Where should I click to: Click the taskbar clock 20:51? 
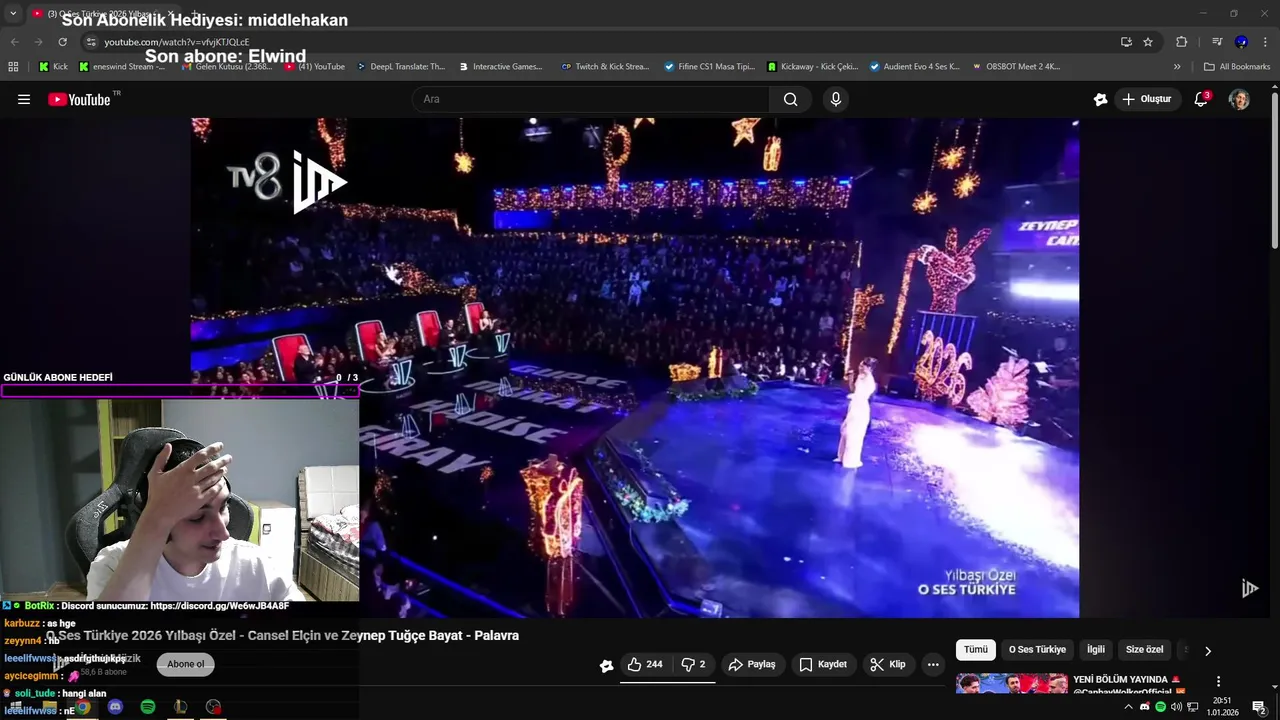click(x=1222, y=707)
